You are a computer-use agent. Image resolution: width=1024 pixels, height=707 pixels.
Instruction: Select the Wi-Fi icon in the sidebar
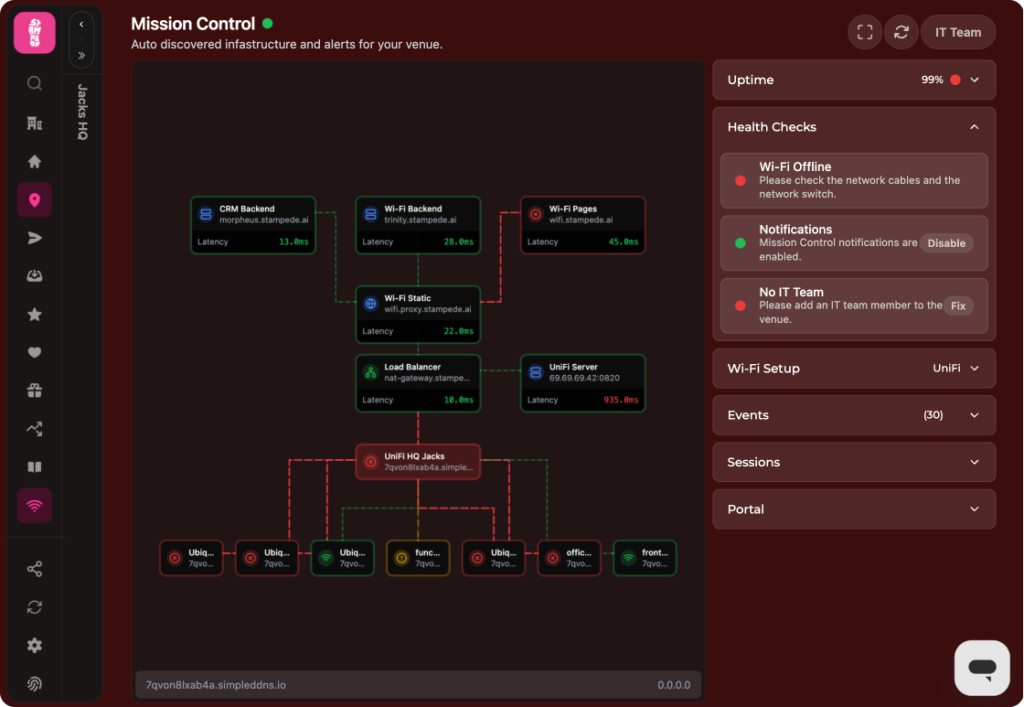[x=35, y=505]
